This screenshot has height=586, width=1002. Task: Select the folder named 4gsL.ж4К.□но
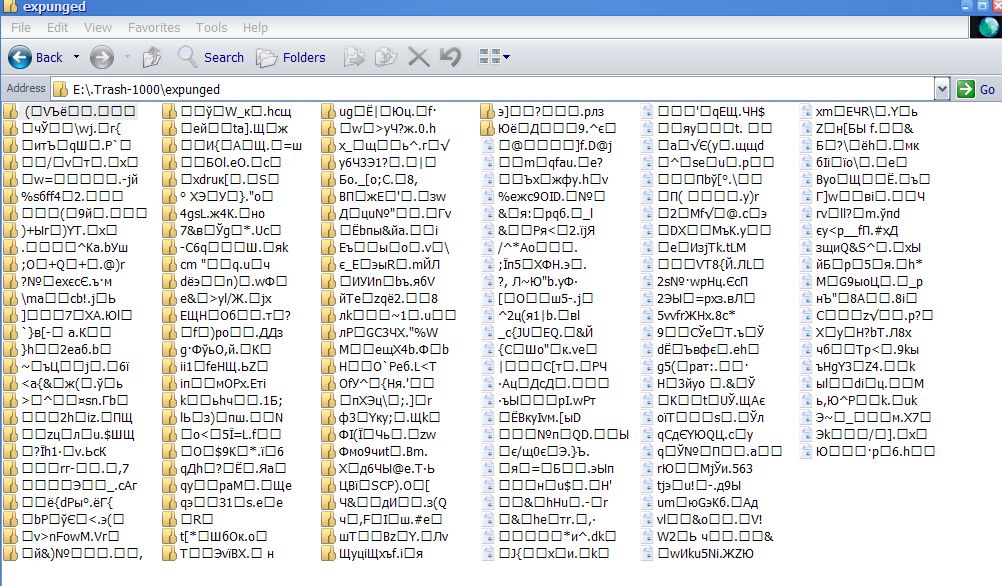(x=214, y=213)
